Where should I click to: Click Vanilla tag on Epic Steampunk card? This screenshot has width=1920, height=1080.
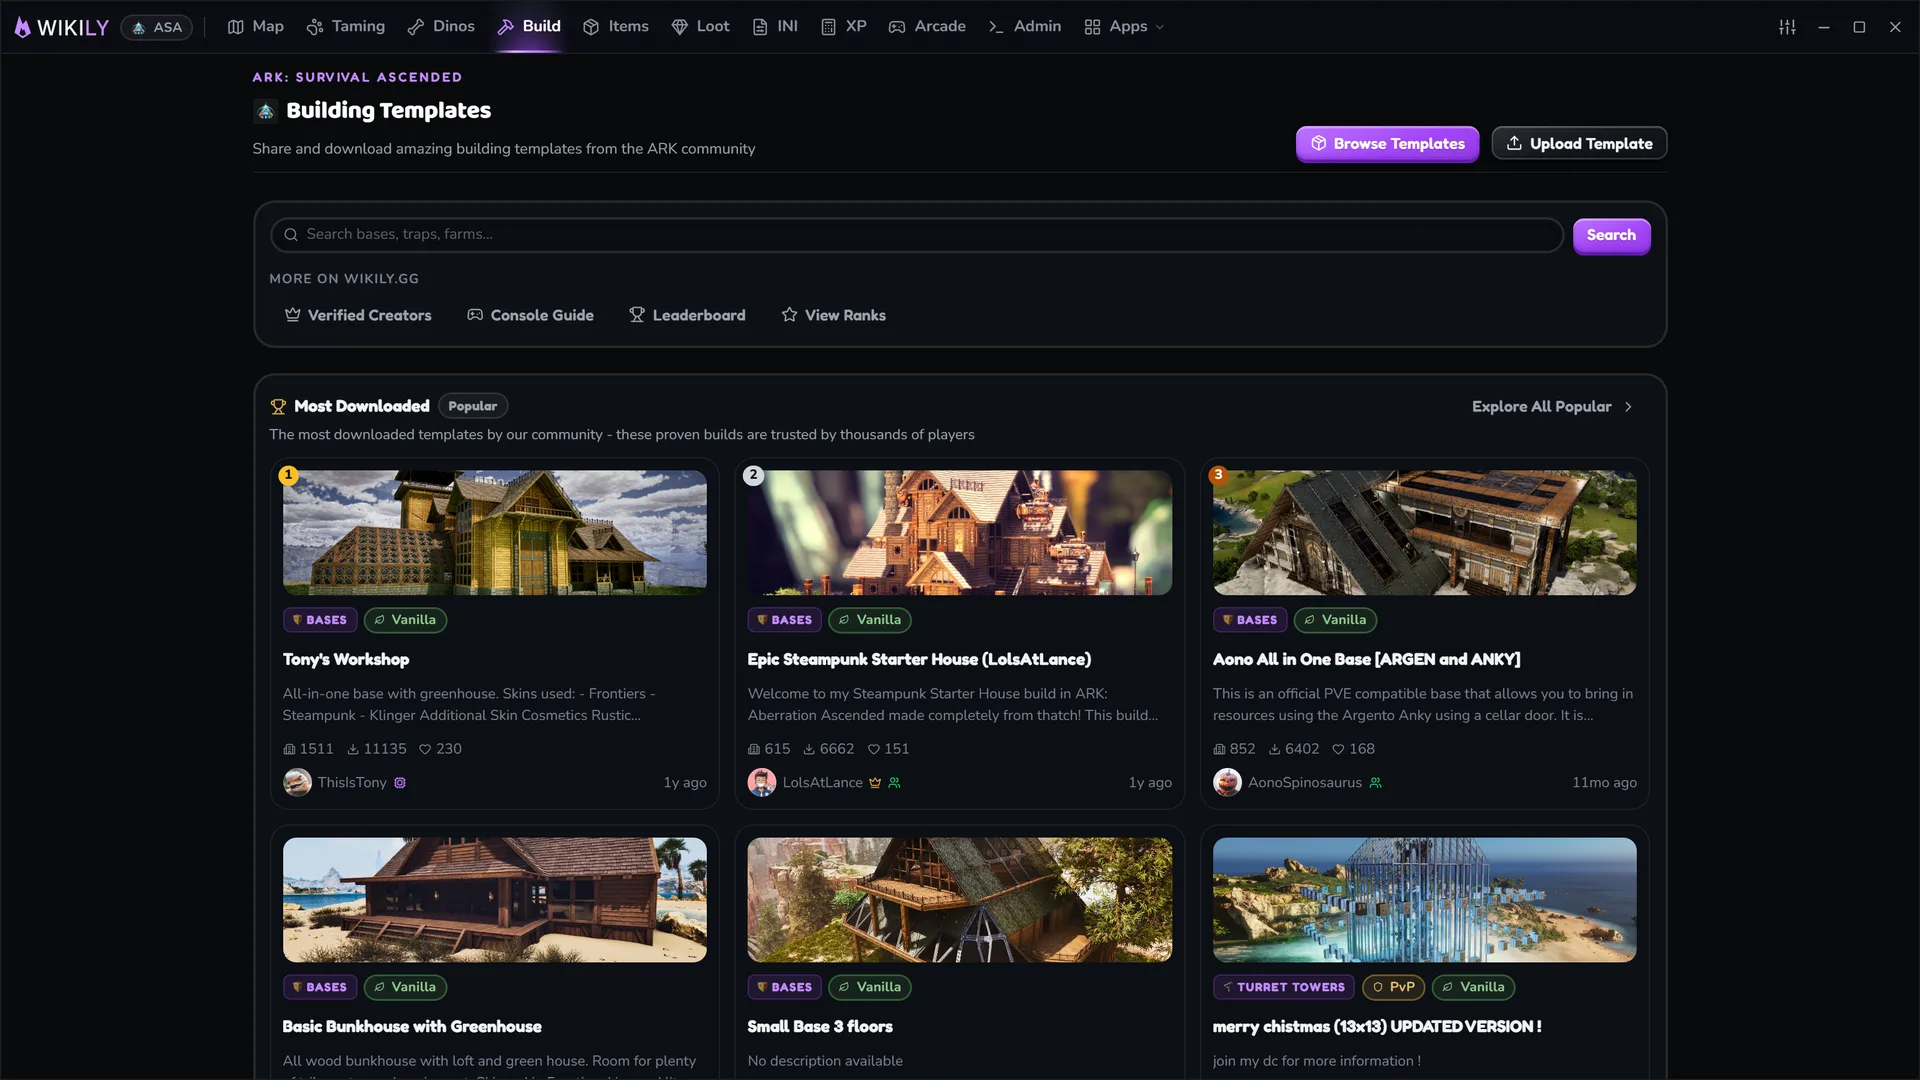coord(869,620)
